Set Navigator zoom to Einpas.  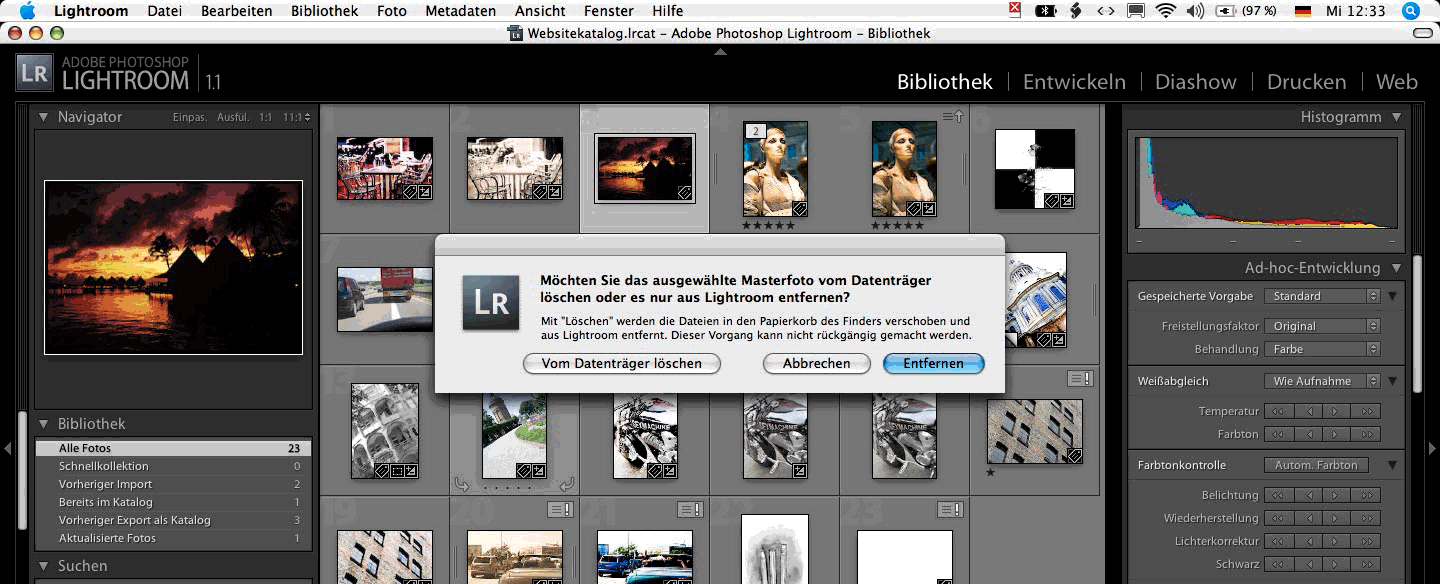tap(189, 117)
